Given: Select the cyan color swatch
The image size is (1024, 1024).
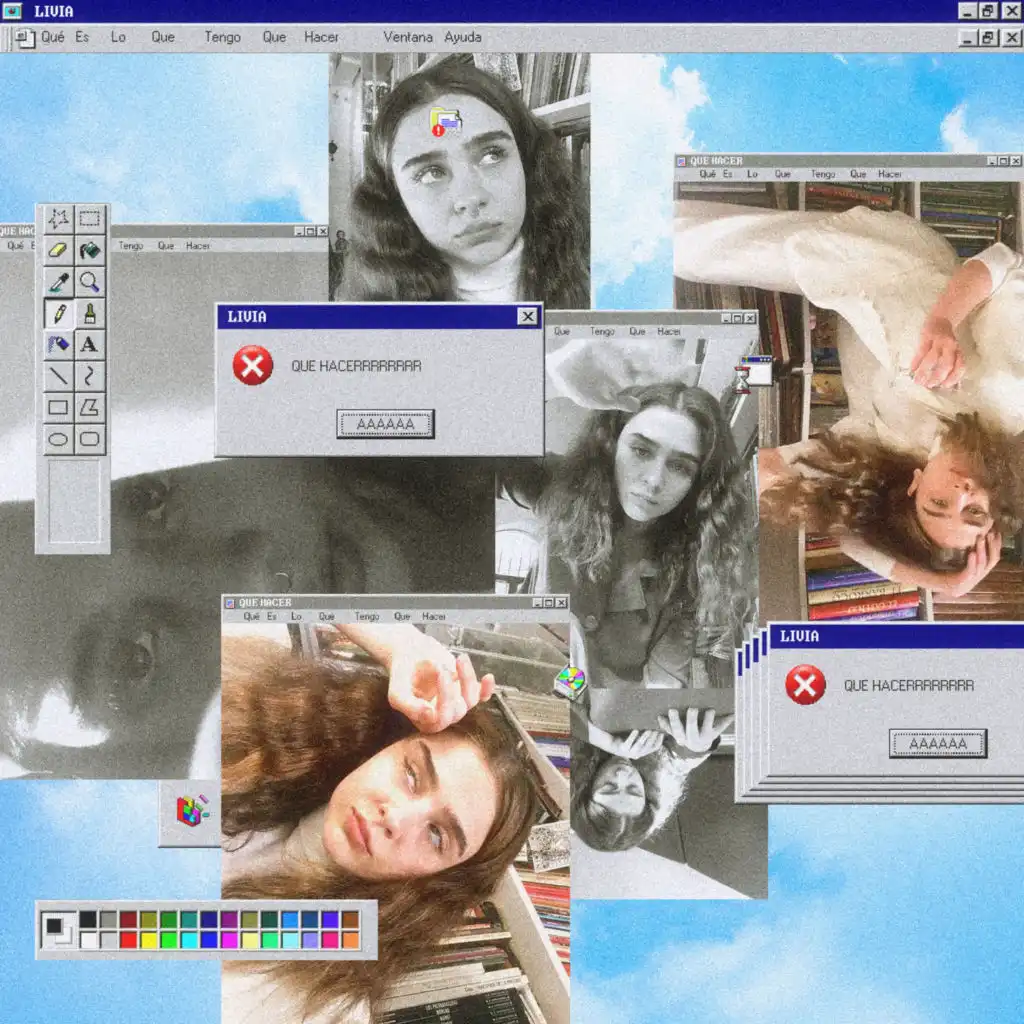Looking at the screenshot, I should [189, 940].
